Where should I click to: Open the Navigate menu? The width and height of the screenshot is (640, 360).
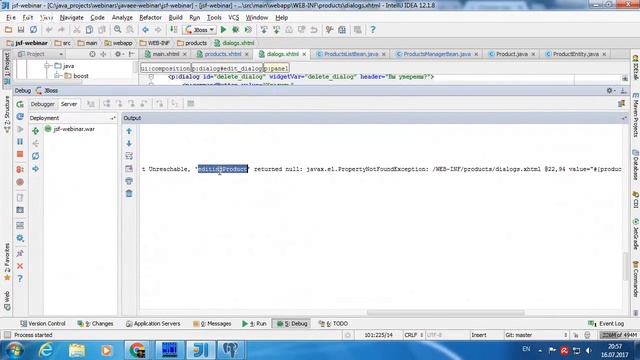pos(71,18)
